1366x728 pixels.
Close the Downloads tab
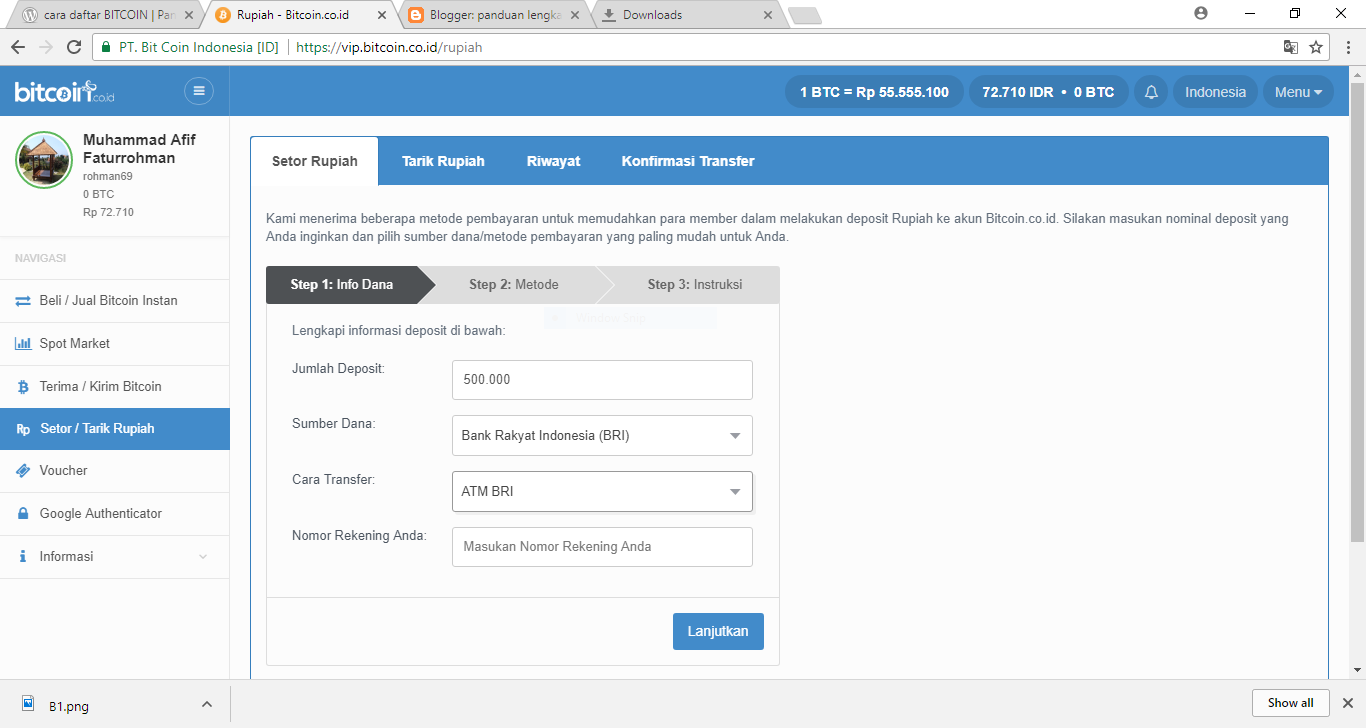click(768, 15)
